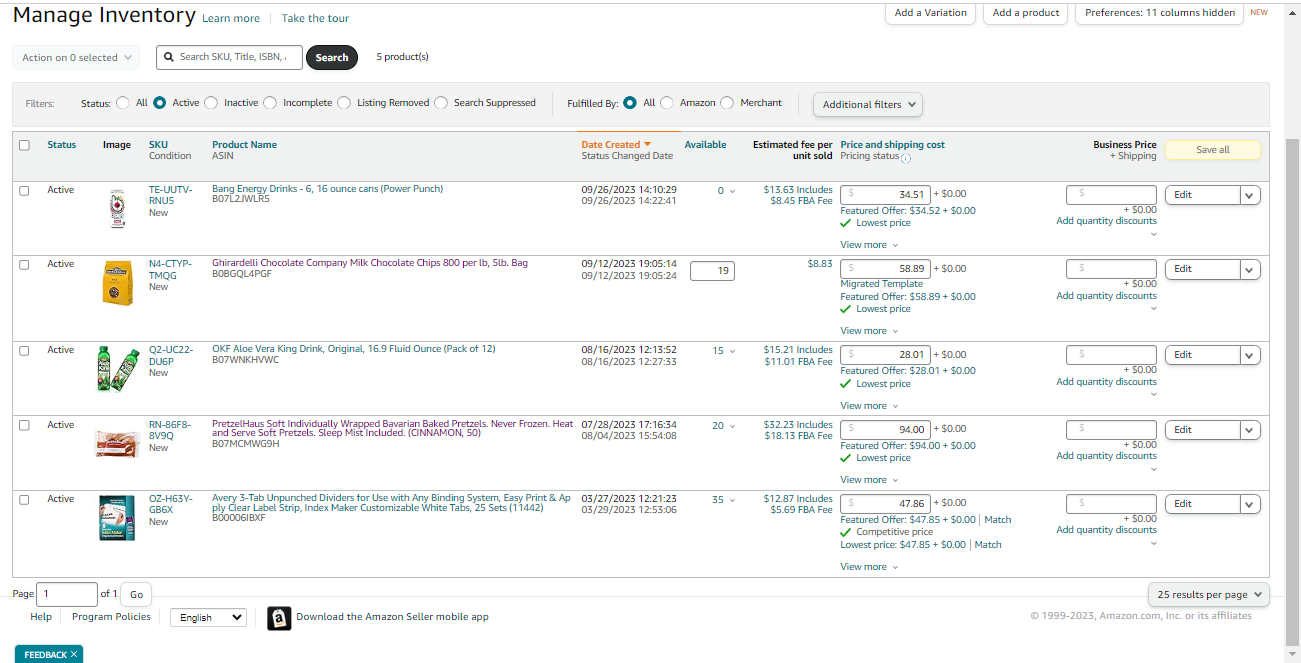This screenshot has height=663, width=1301.
Task: Open the Bang Energy Drinks product thumbnail
Action: (118, 209)
